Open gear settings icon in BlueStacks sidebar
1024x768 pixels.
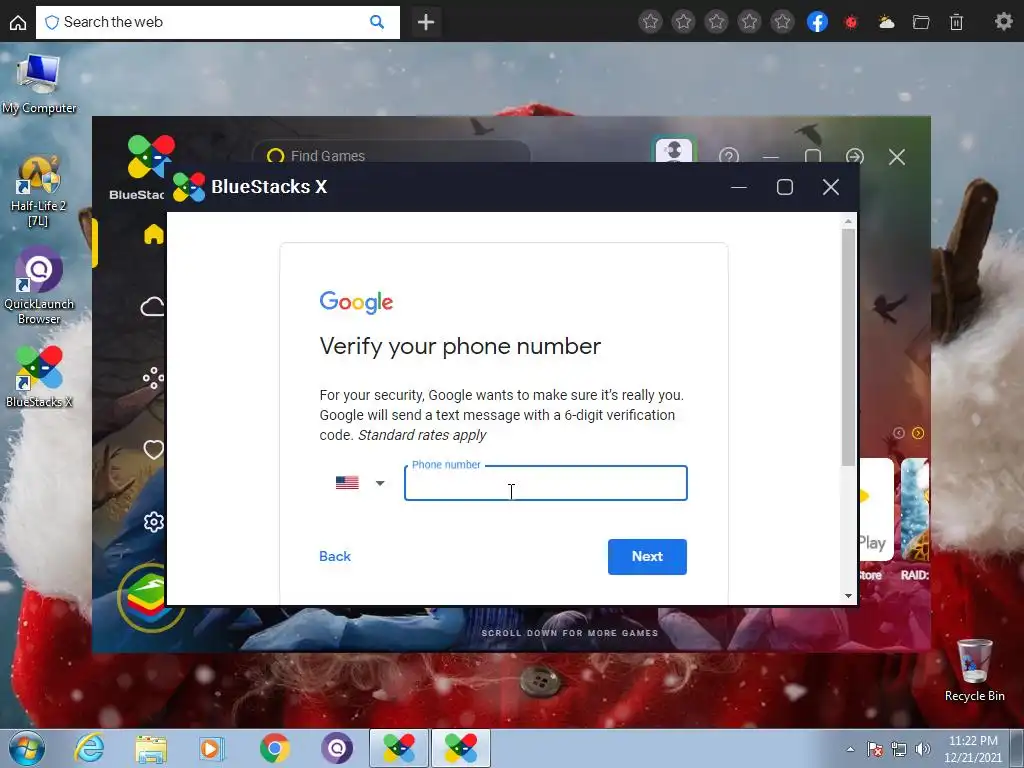coord(153,522)
